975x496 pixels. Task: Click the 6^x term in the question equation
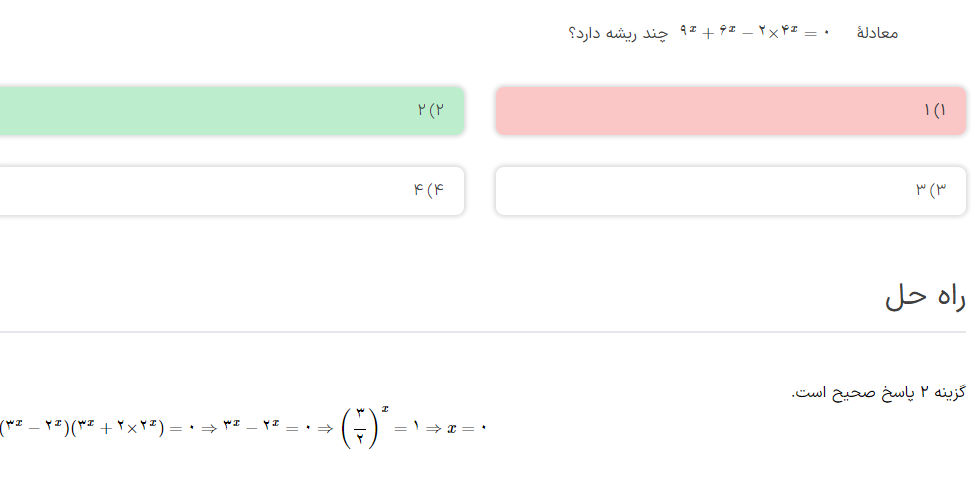coord(725,31)
